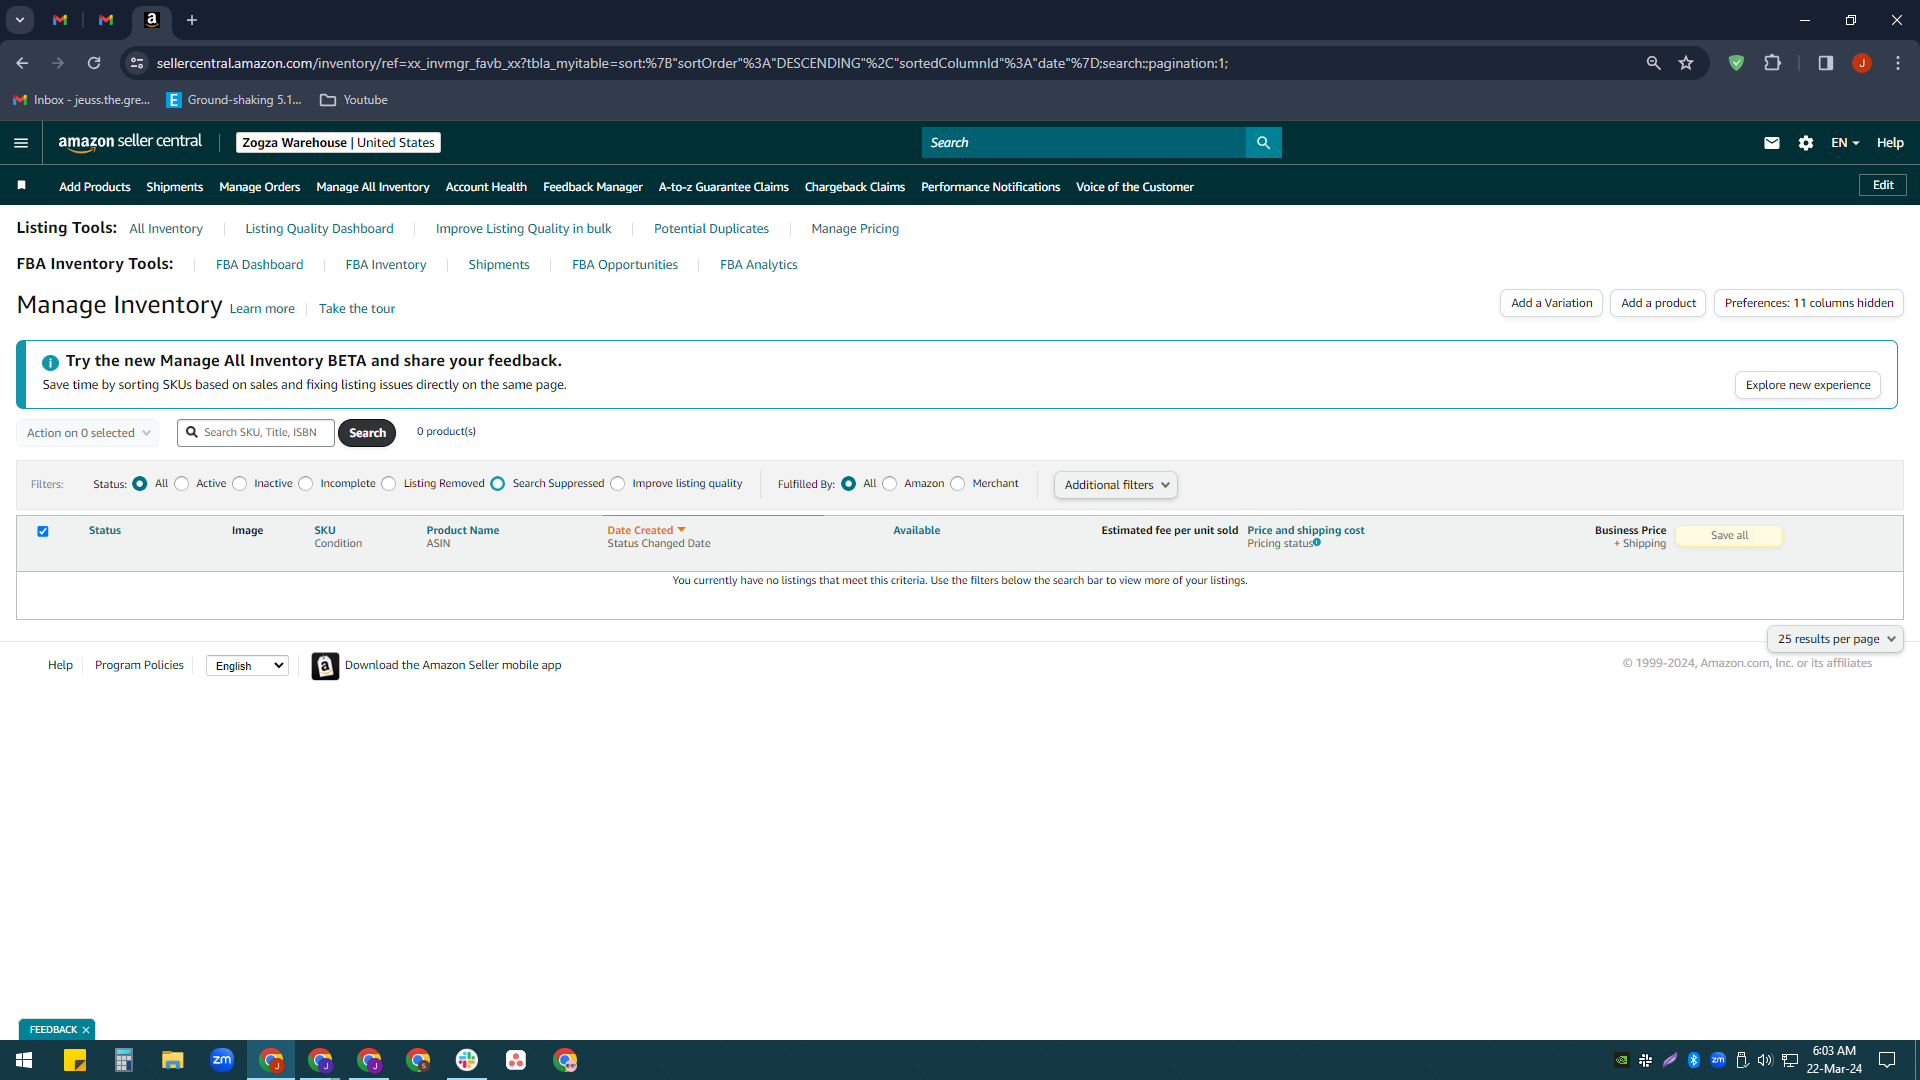The width and height of the screenshot is (1920, 1080).
Task: Bookmark this page with star icon
Action: (x=1686, y=63)
